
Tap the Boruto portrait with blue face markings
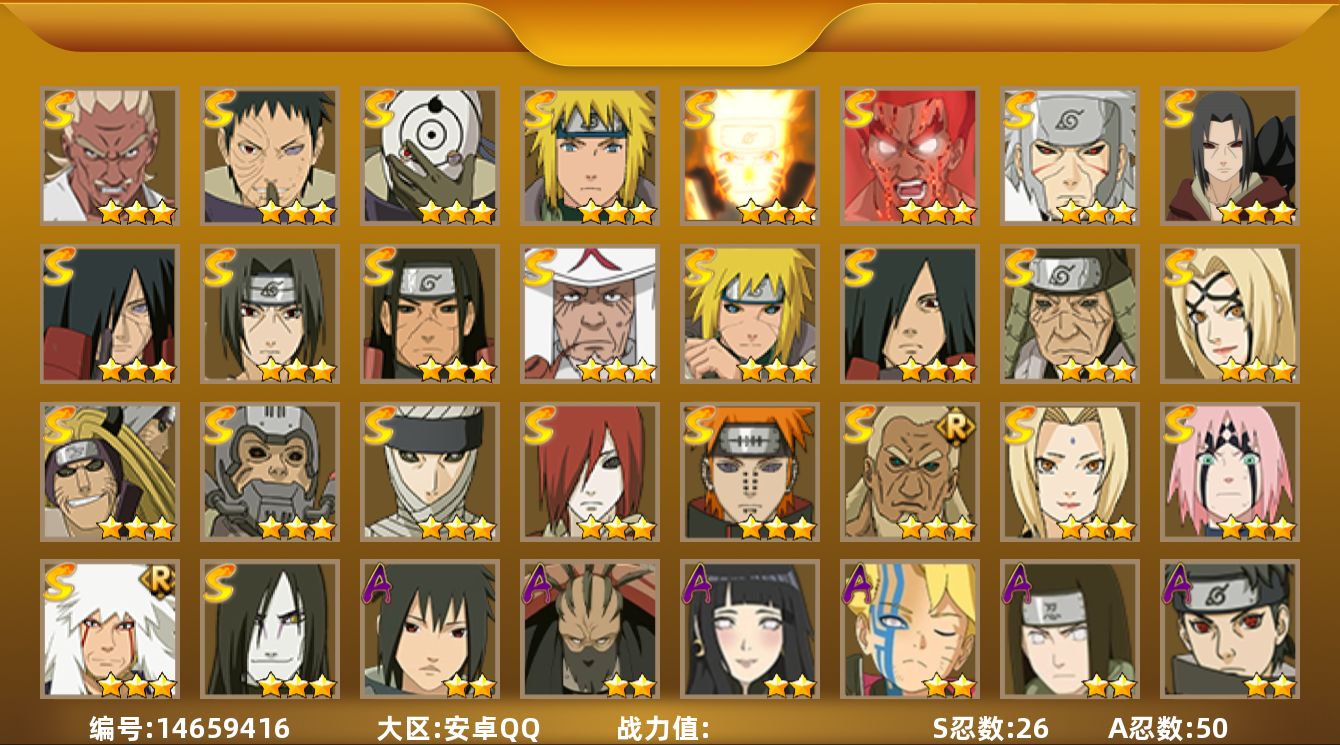pyautogui.click(x=910, y=629)
